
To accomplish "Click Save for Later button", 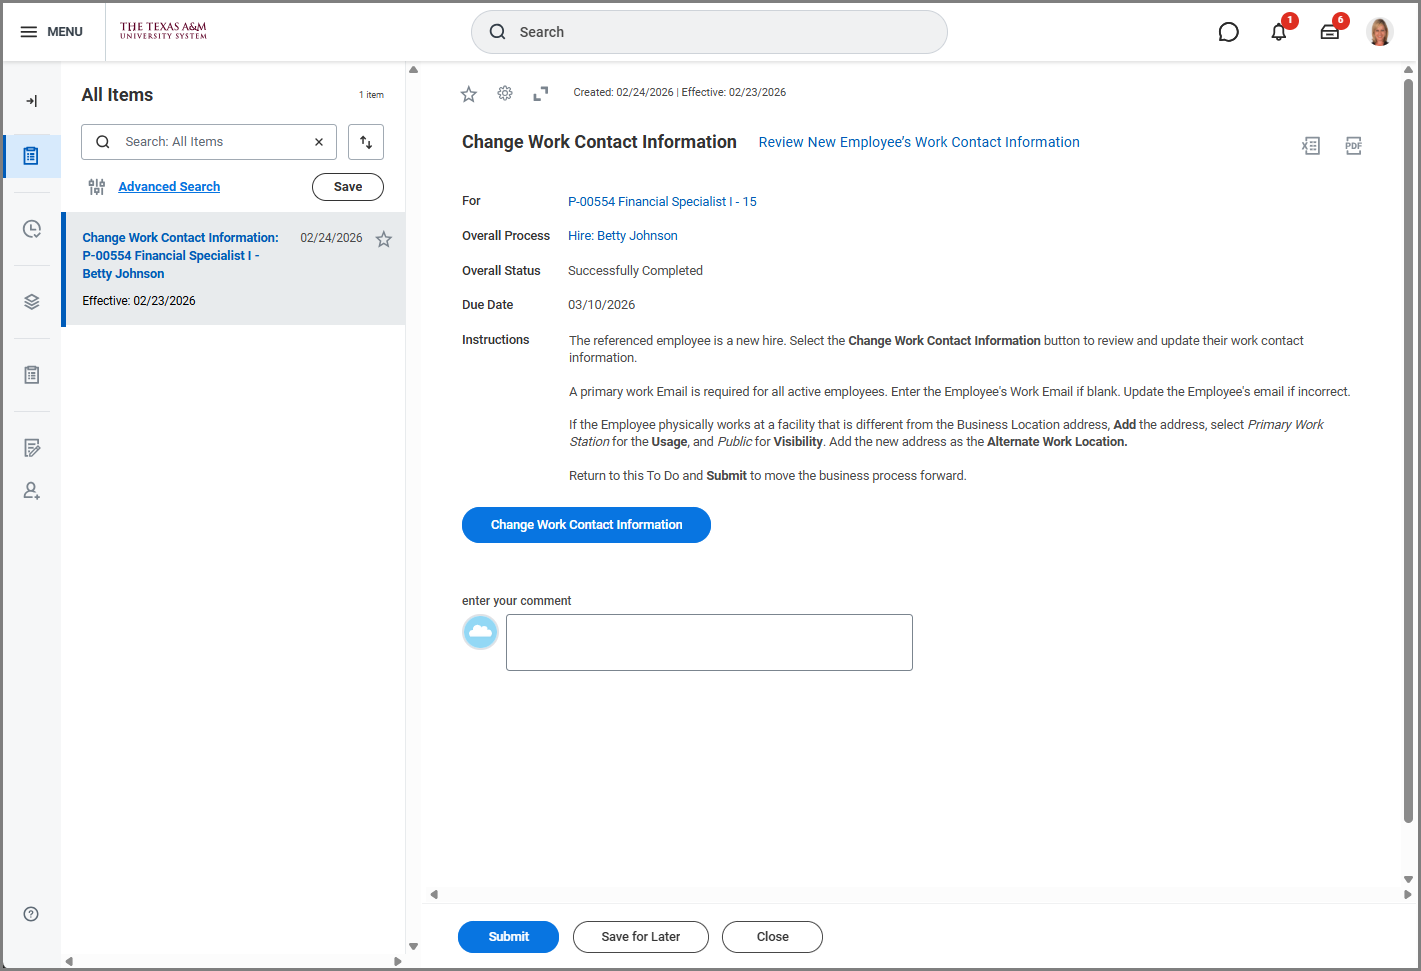I will pos(640,937).
